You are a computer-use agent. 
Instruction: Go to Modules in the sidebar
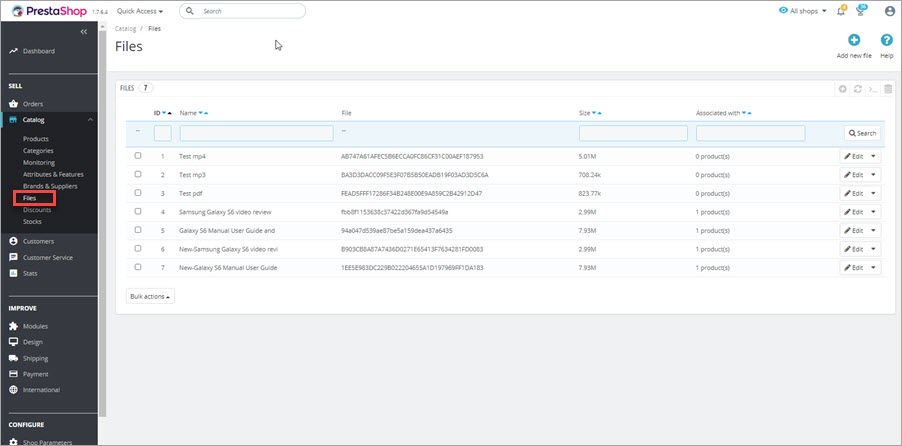[x=35, y=326]
